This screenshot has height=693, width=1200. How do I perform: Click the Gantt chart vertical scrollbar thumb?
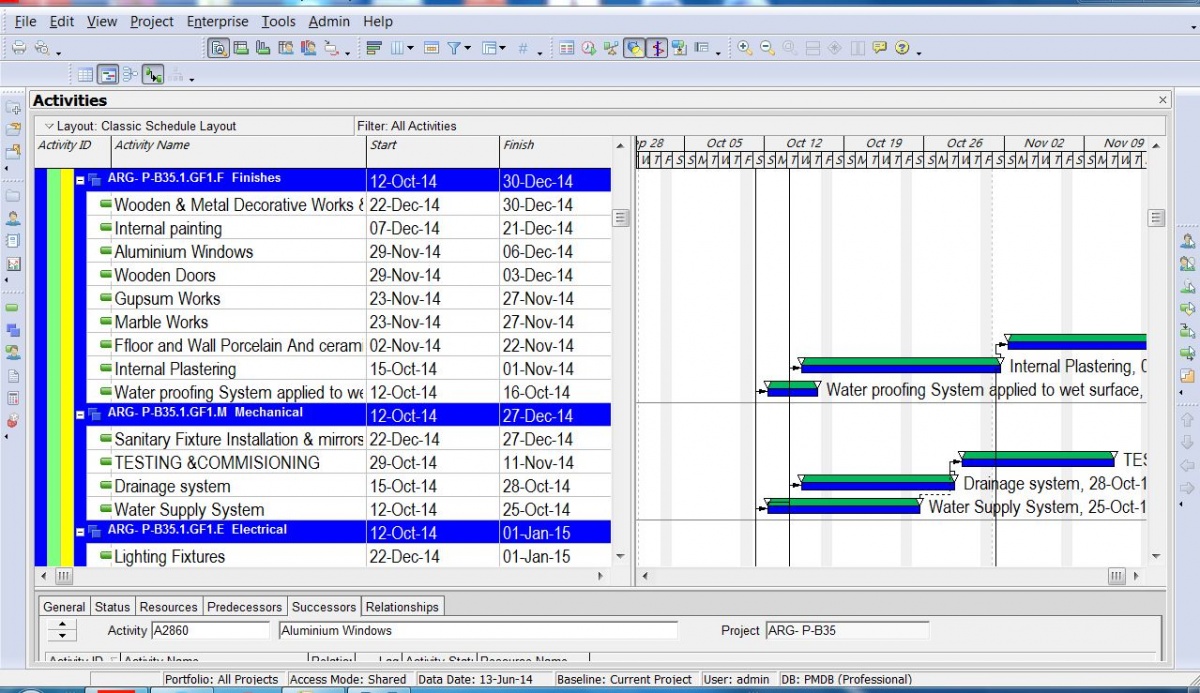[1156, 218]
